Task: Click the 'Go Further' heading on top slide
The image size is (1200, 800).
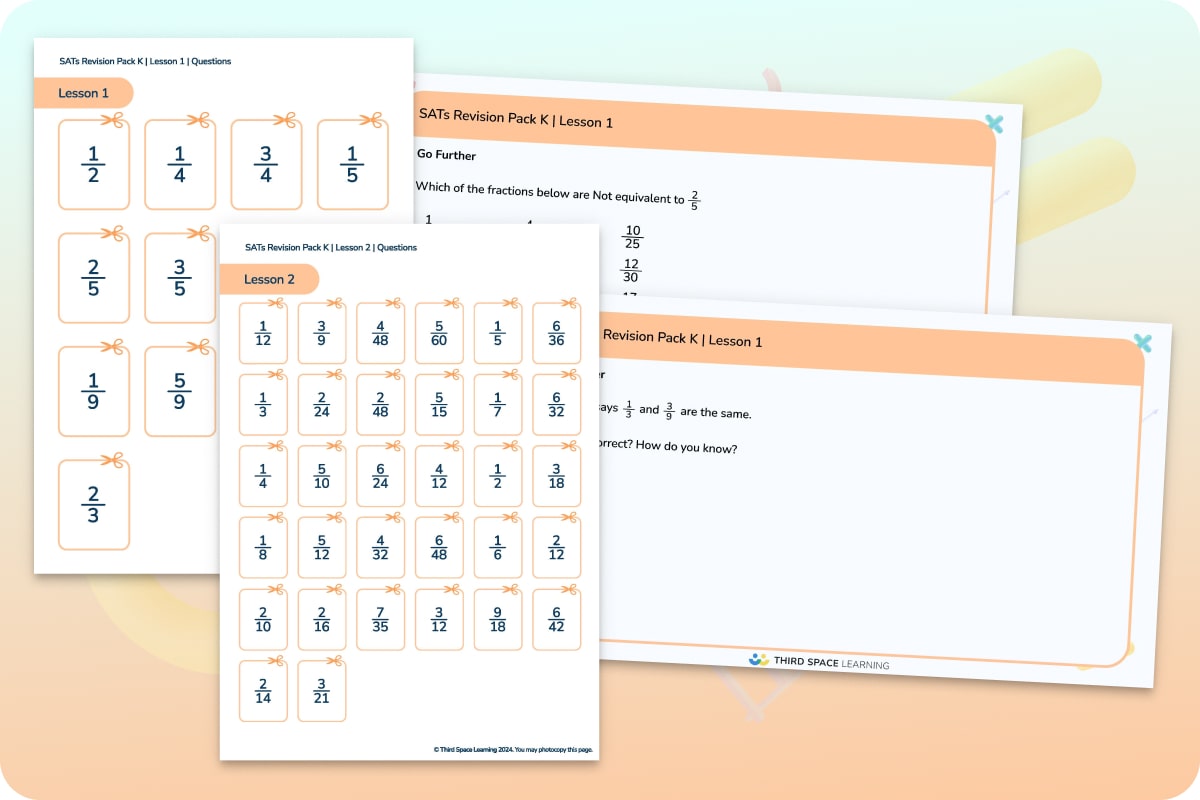Action: point(446,155)
